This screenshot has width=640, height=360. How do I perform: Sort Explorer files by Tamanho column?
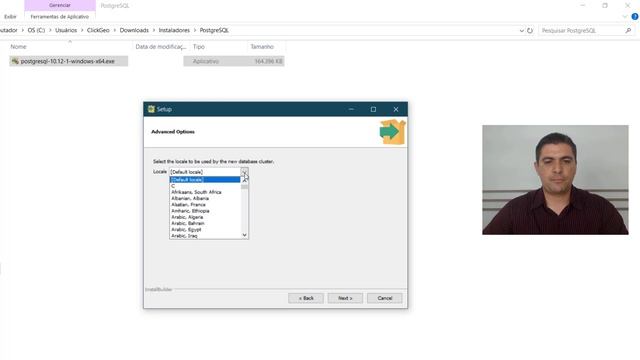(x=262, y=47)
